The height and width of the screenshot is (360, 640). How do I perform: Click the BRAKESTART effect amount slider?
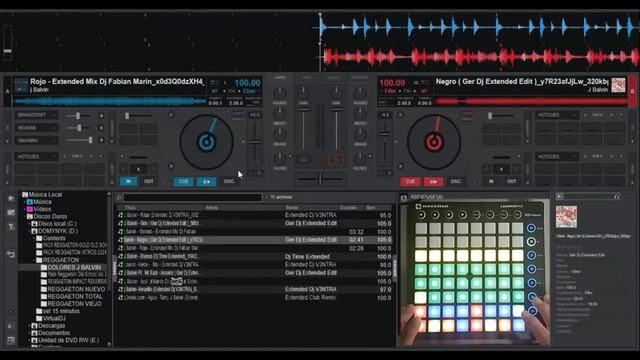[78, 116]
